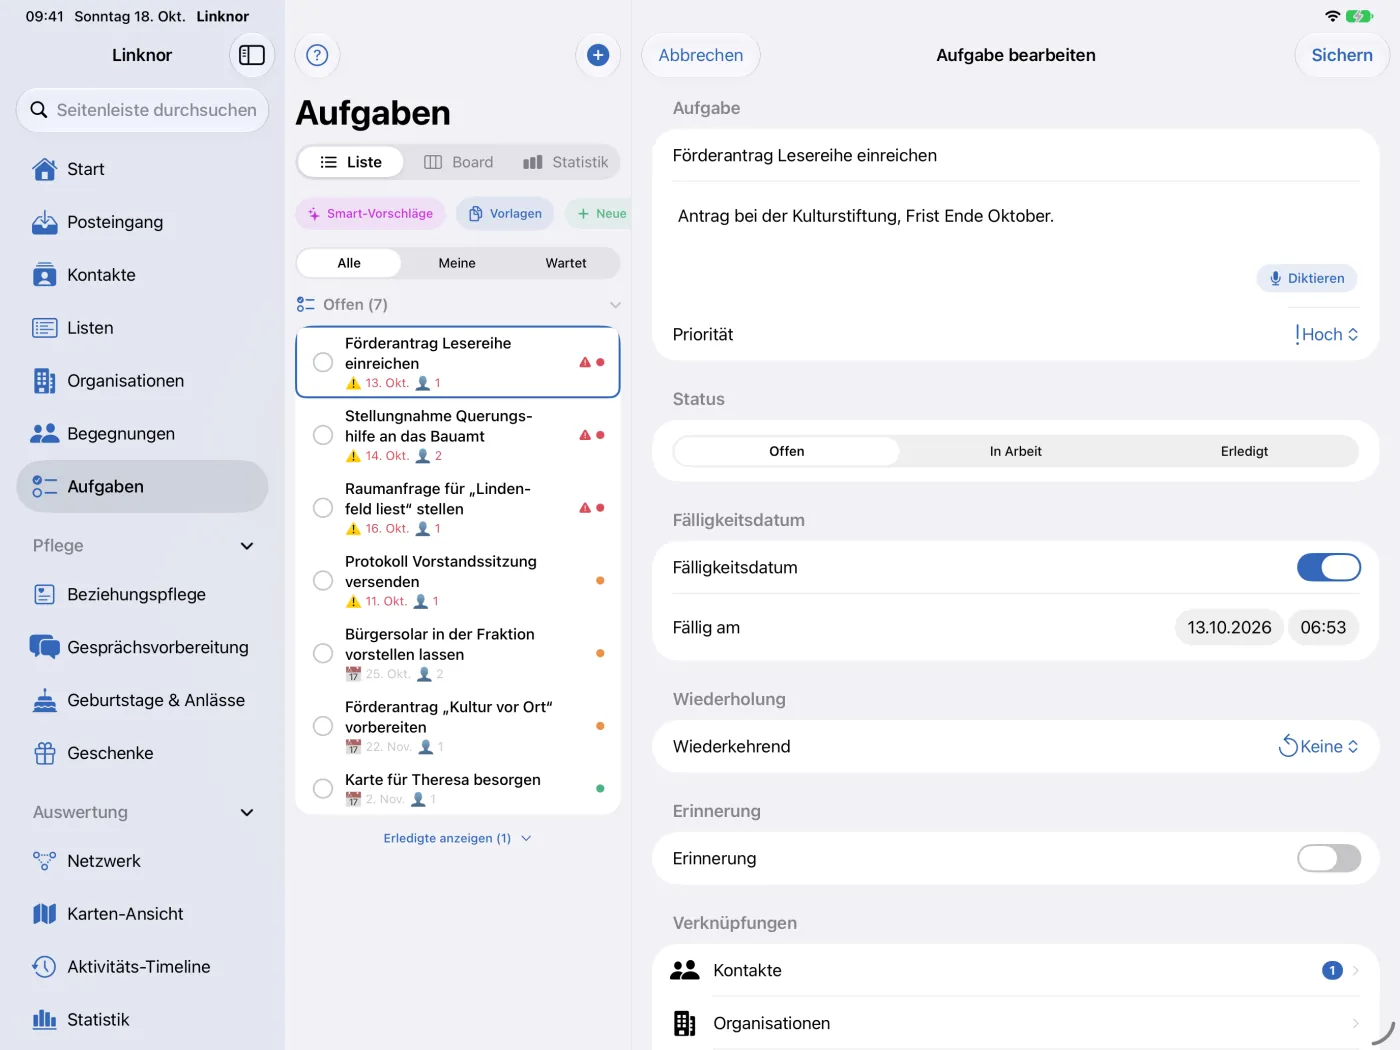
Task: Open the Wiederkehrend Keine dropdown
Action: 1319,746
